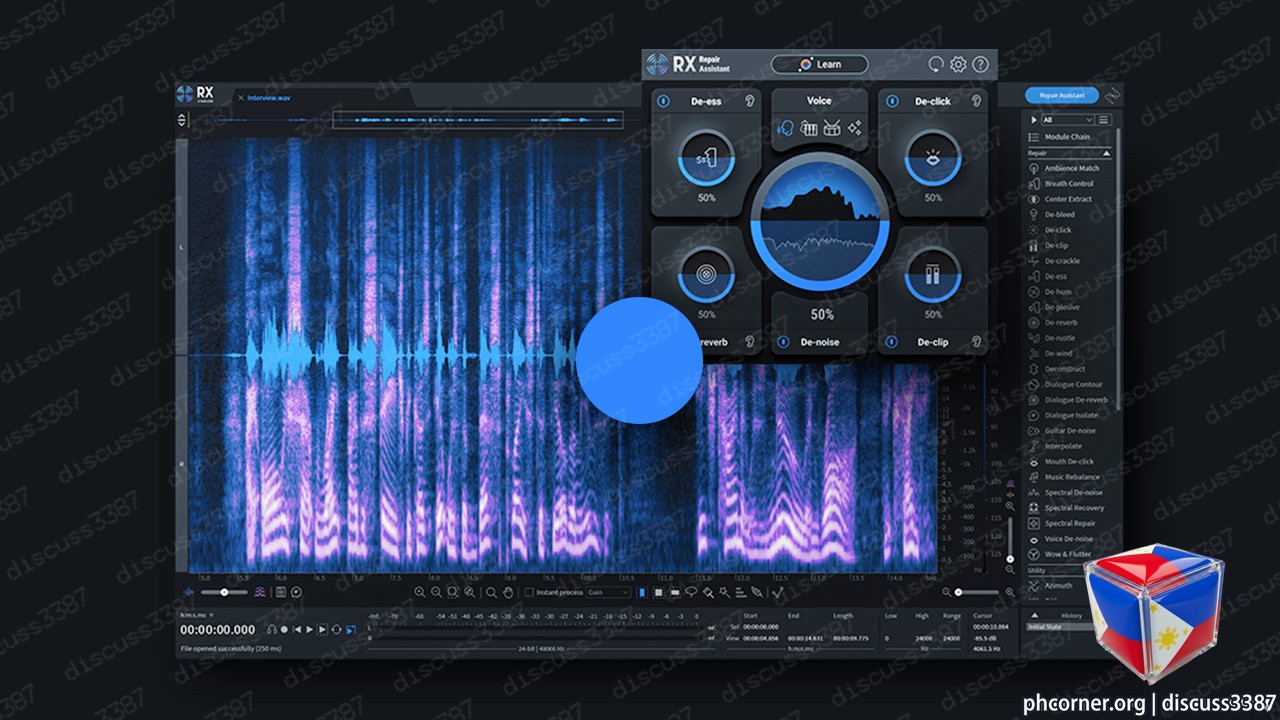The width and height of the screenshot is (1280, 720).
Task: Adjust the De-click amount dial
Action: [933, 157]
